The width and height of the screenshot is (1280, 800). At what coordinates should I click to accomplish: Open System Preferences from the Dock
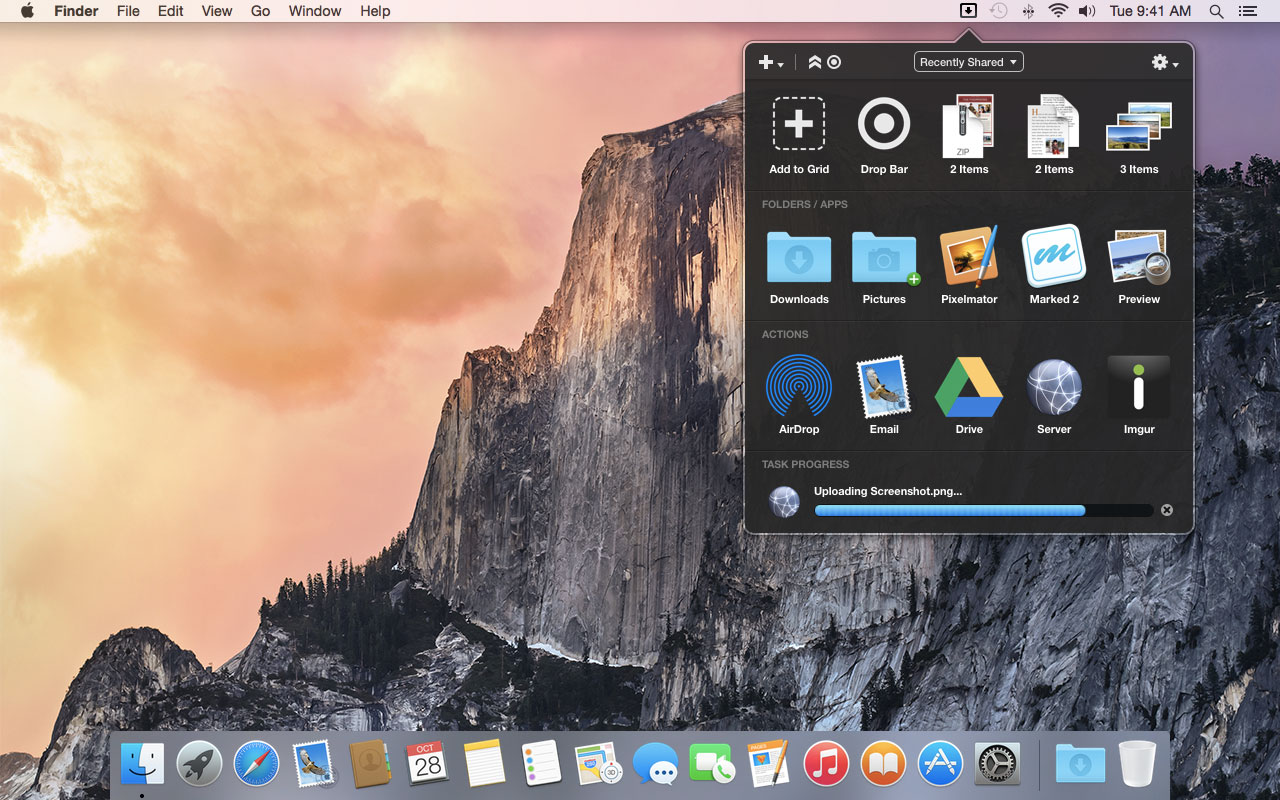point(997,765)
